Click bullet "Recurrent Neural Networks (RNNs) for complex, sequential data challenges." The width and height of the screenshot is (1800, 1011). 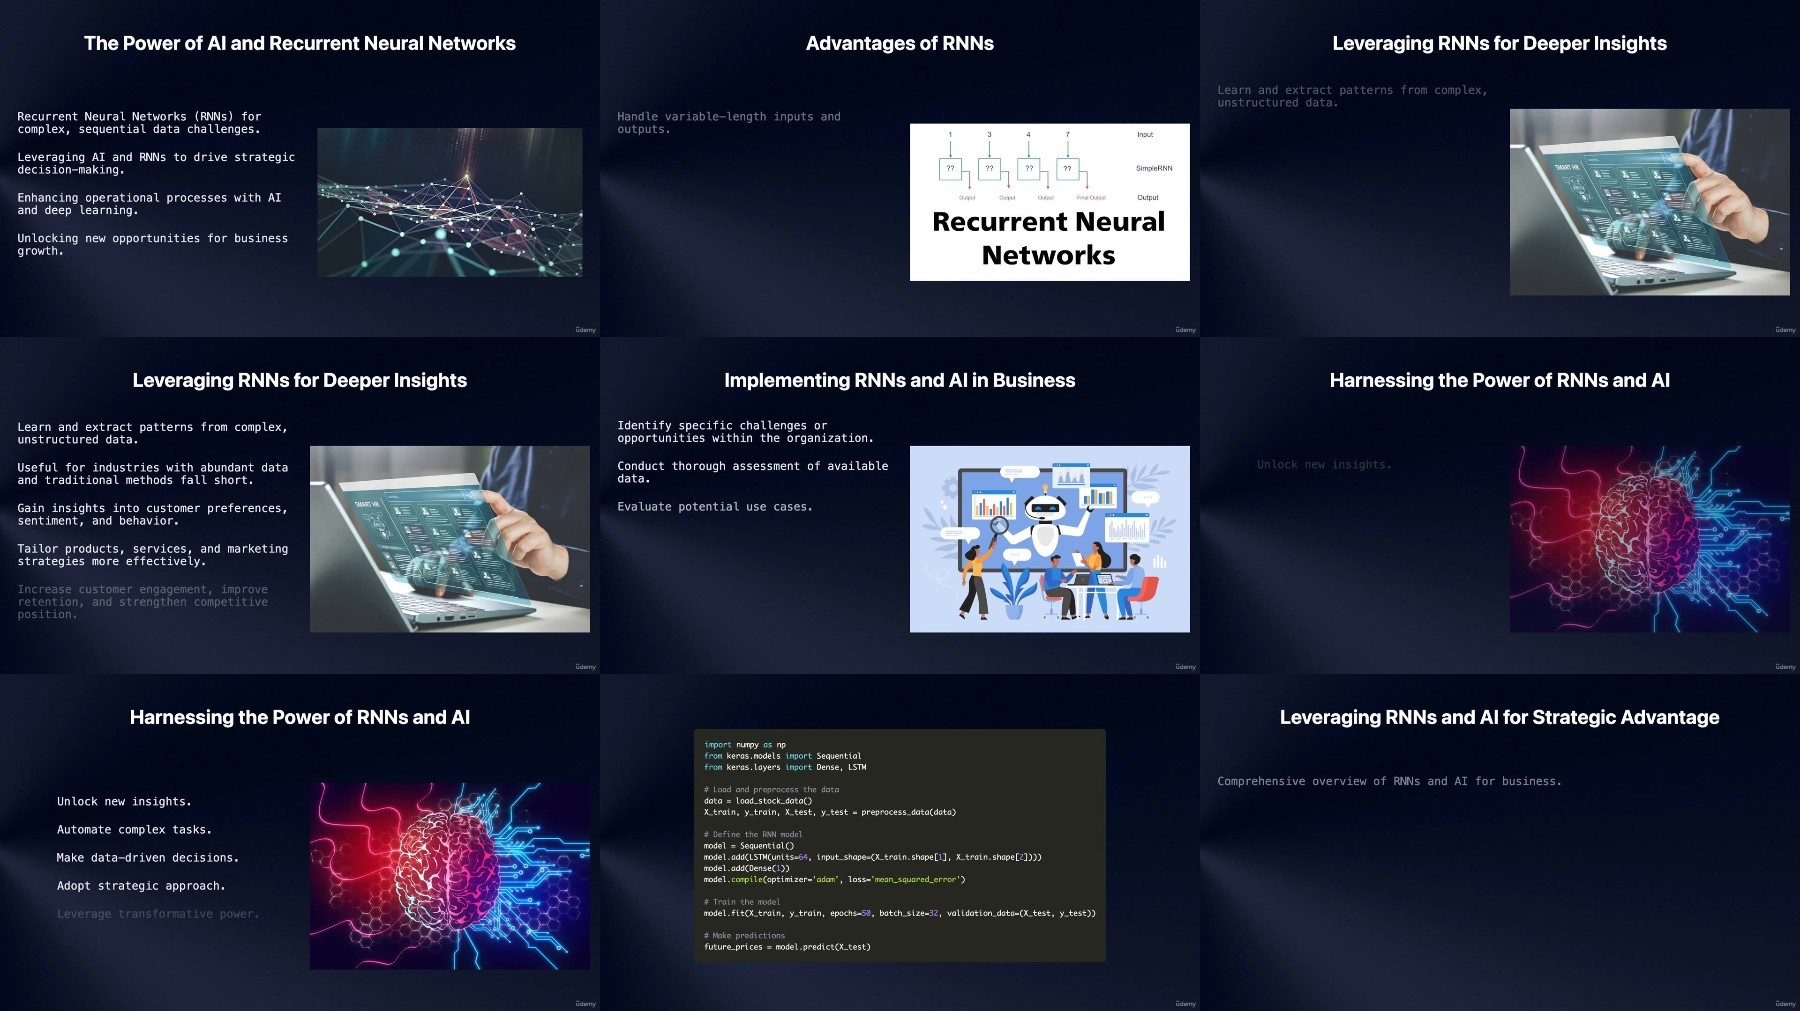tap(139, 123)
